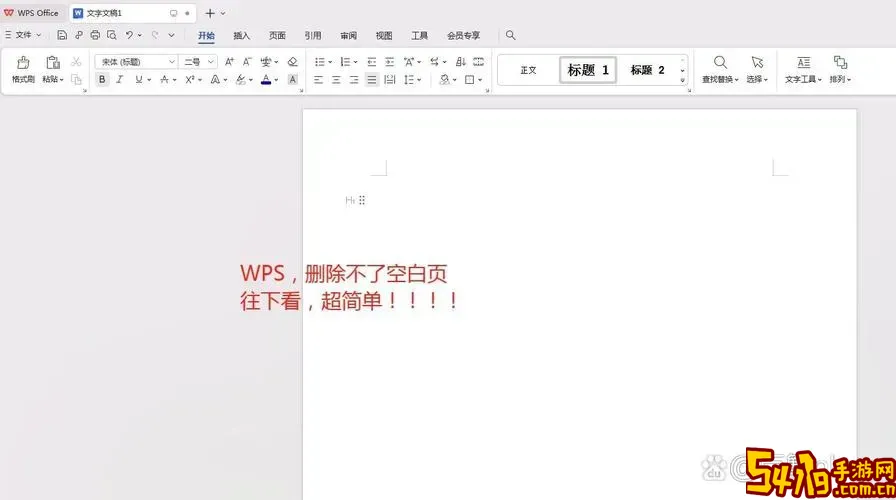Viewport: 896px width, 500px height.
Task: Click the Paste (粘贴) clipboard icon
Action: 53,62
